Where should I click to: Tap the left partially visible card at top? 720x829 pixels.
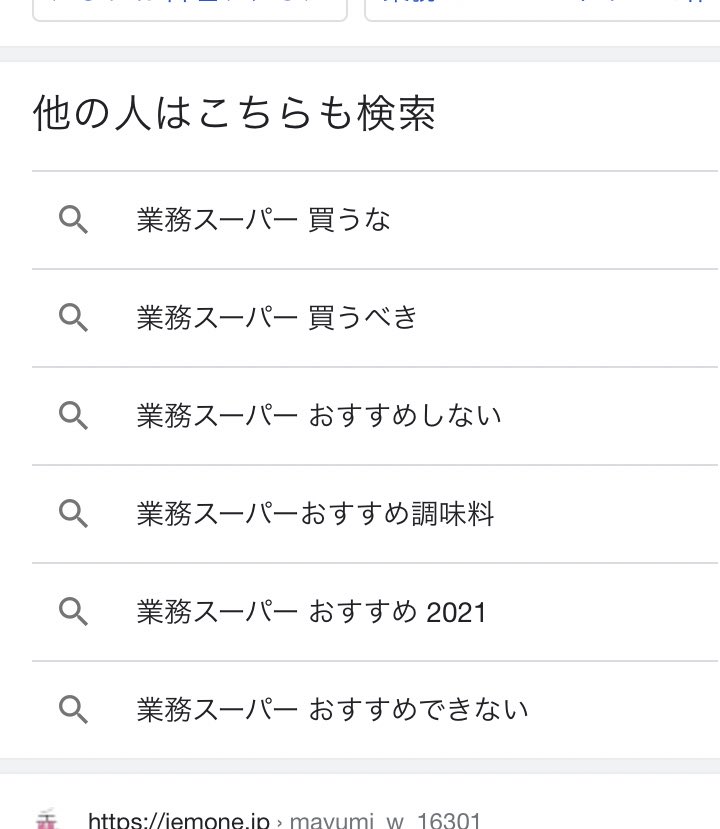pos(190,11)
